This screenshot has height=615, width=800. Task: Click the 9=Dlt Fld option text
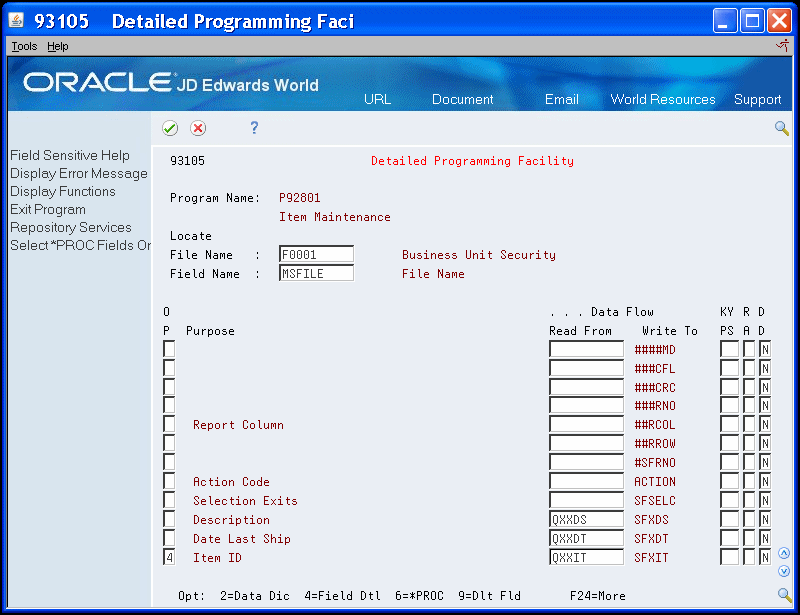[489, 596]
